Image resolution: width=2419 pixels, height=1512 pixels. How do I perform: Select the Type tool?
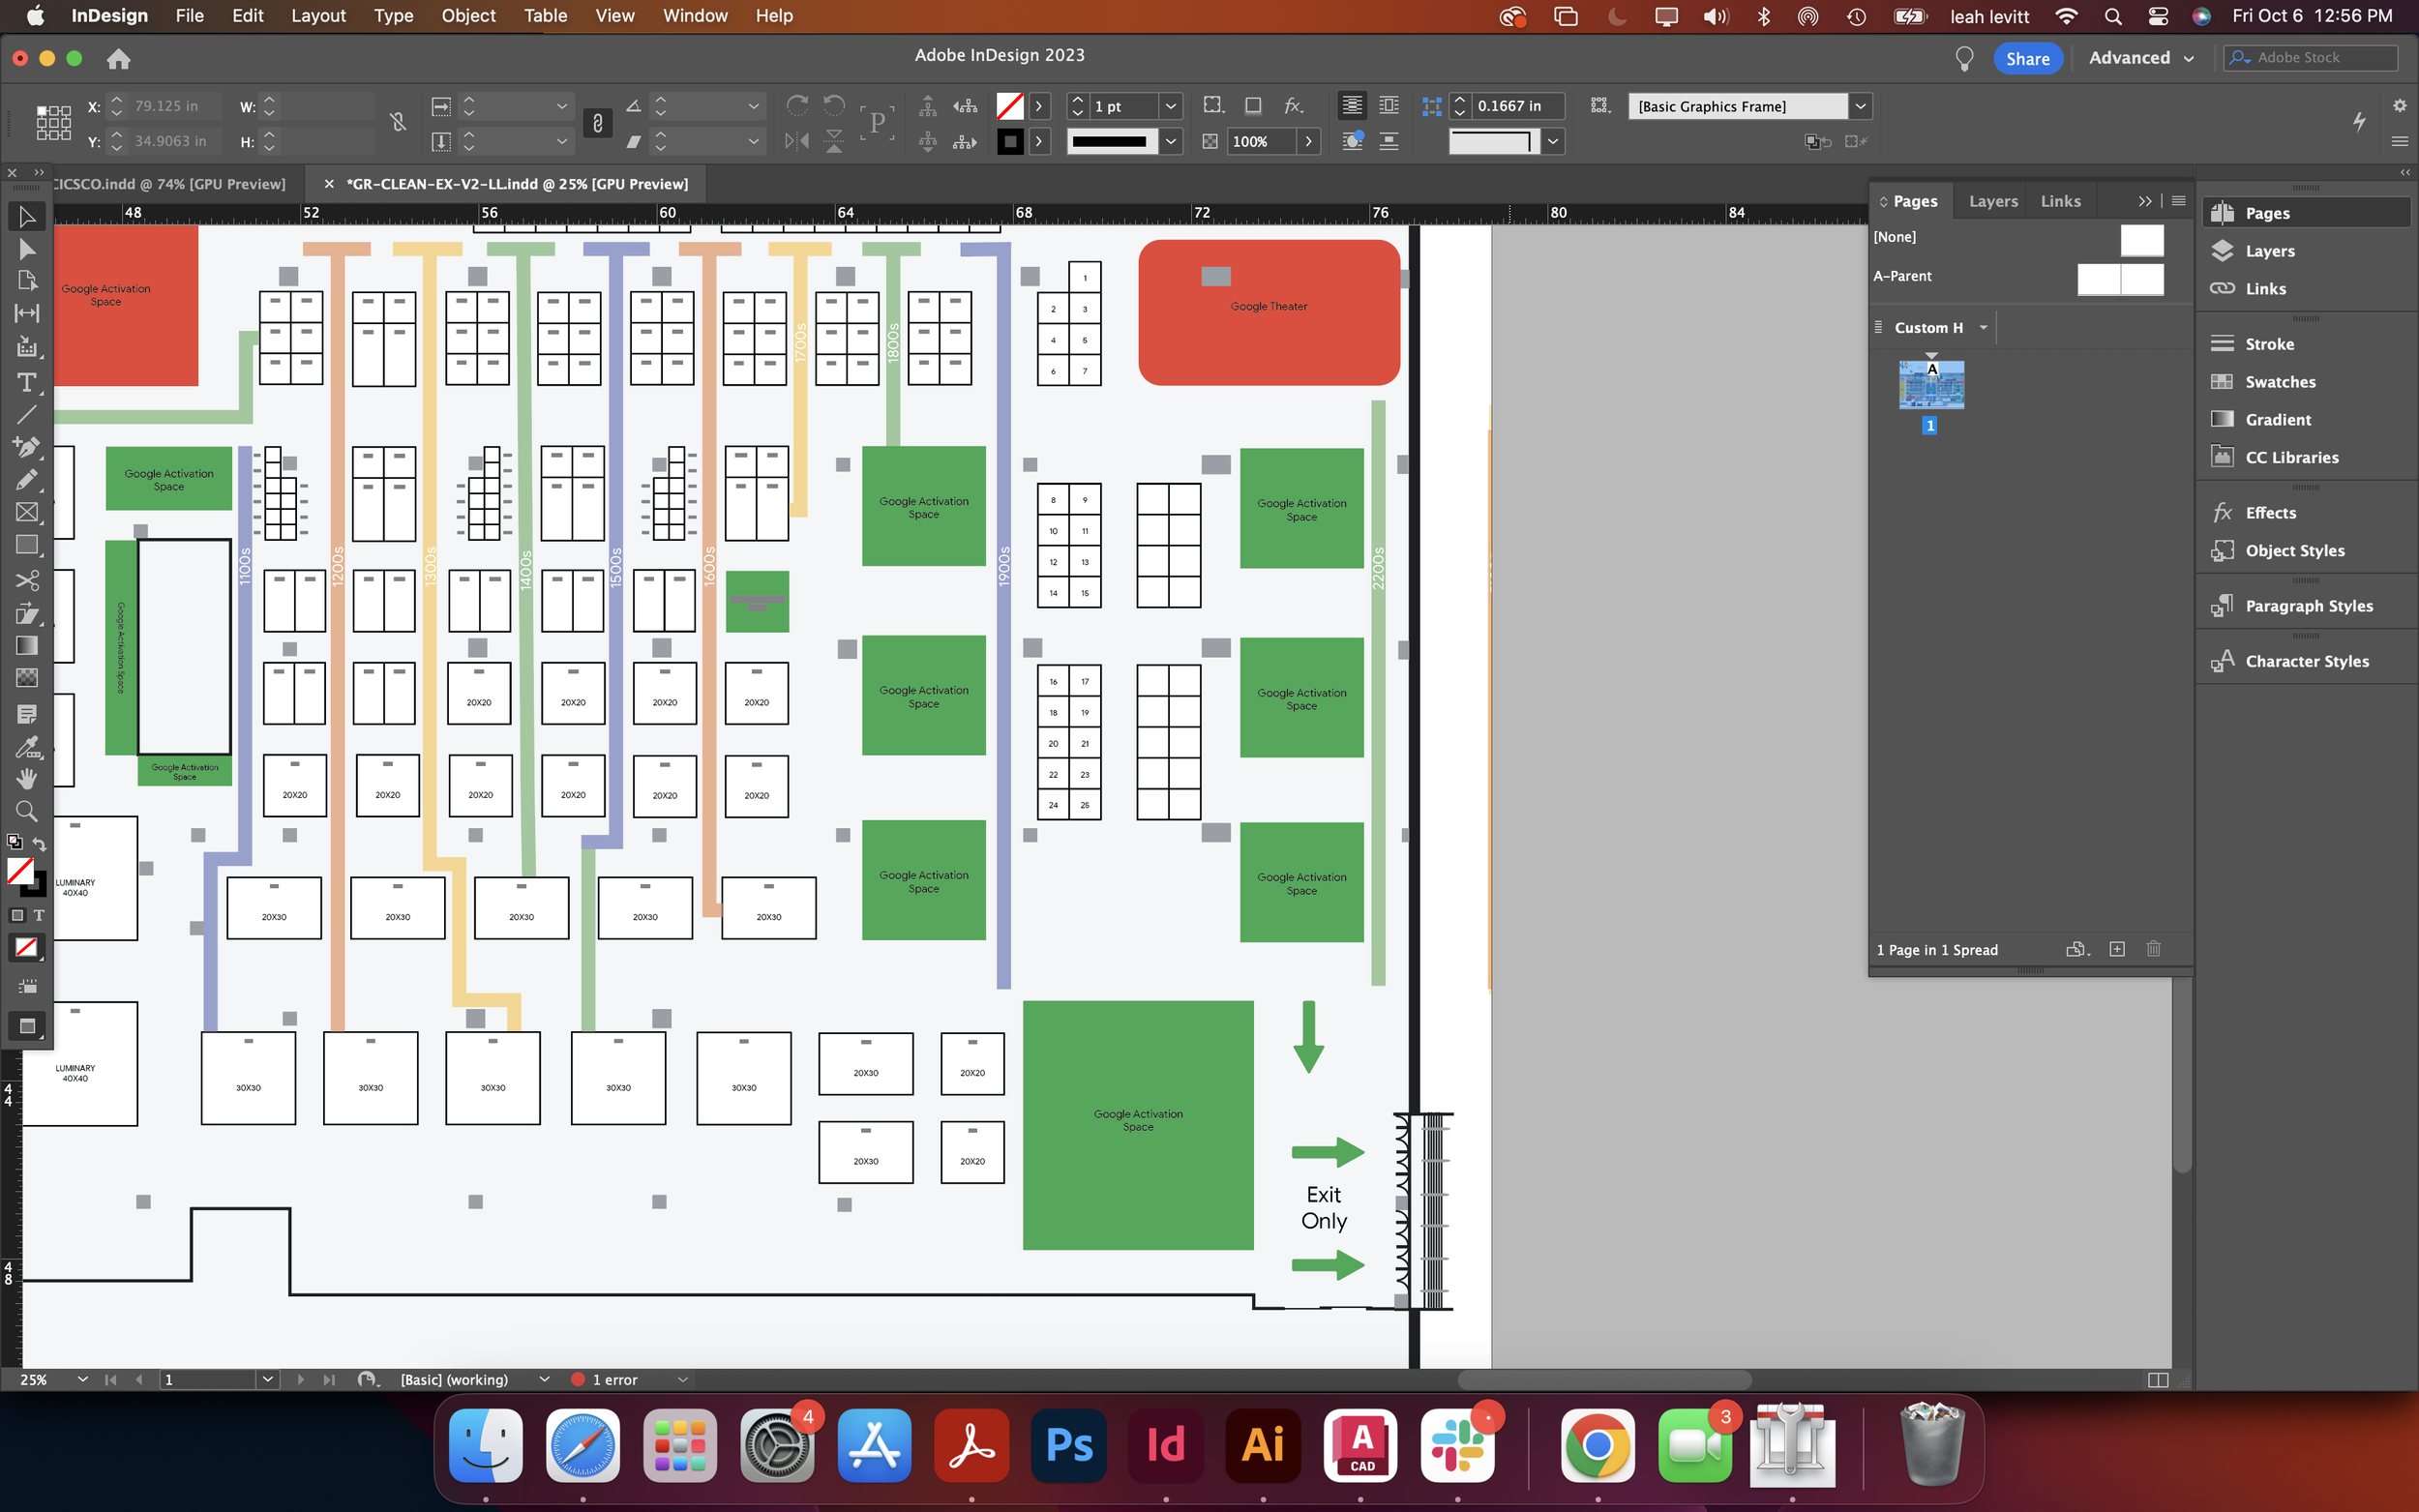[27, 382]
